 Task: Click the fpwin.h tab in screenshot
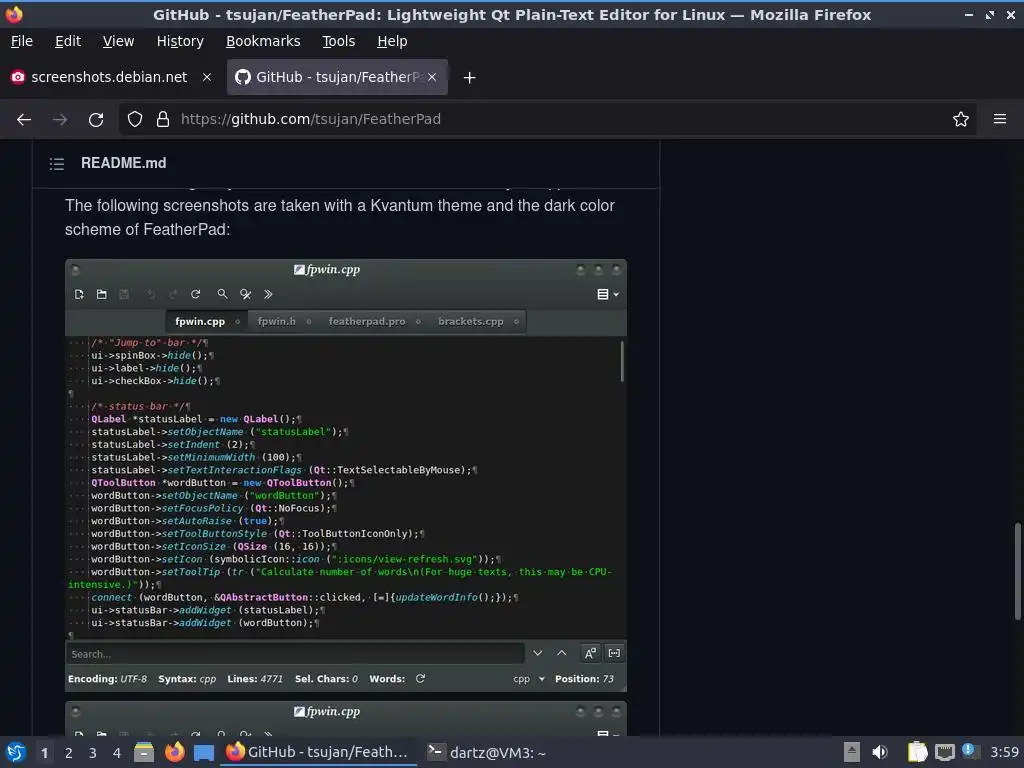click(283, 321)
